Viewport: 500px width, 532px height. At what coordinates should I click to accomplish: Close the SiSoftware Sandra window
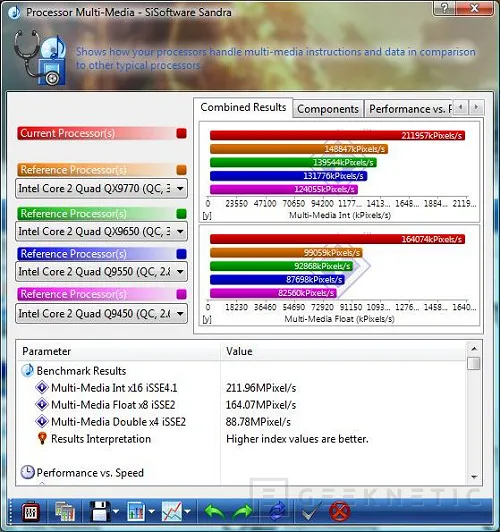coord(475,8)
